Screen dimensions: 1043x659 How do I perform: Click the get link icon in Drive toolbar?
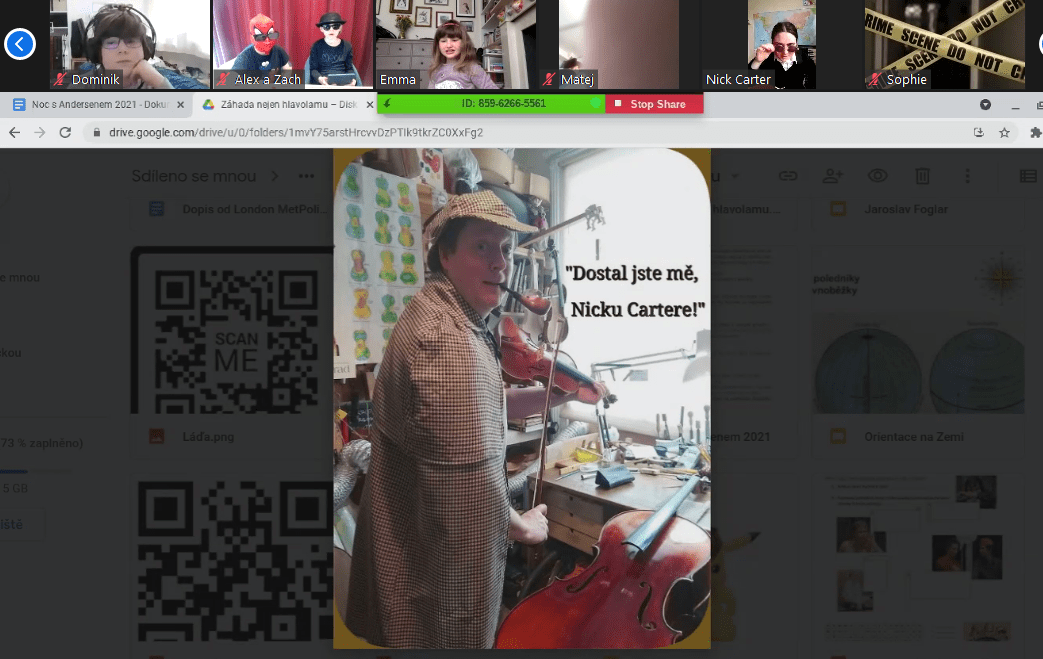coord(788,176)
